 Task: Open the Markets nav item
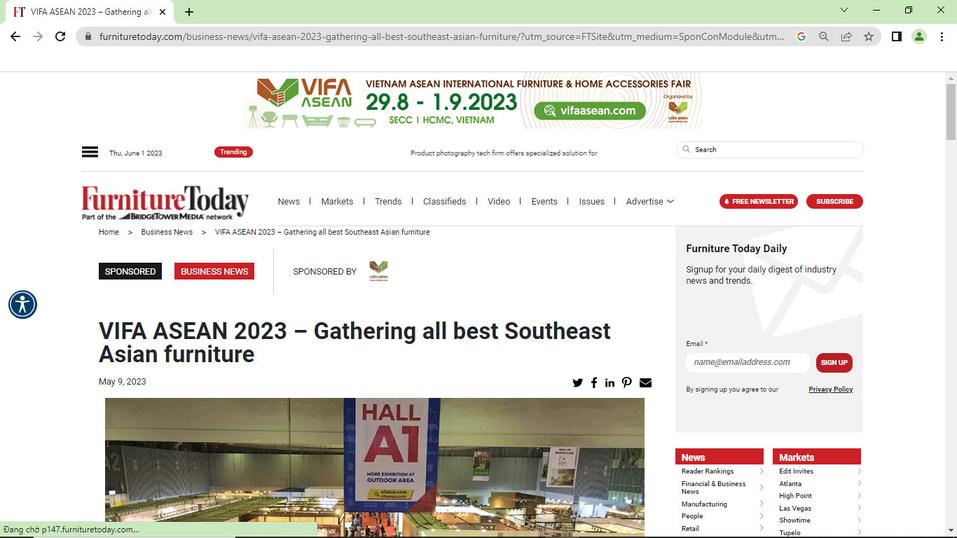click(337, 202)
